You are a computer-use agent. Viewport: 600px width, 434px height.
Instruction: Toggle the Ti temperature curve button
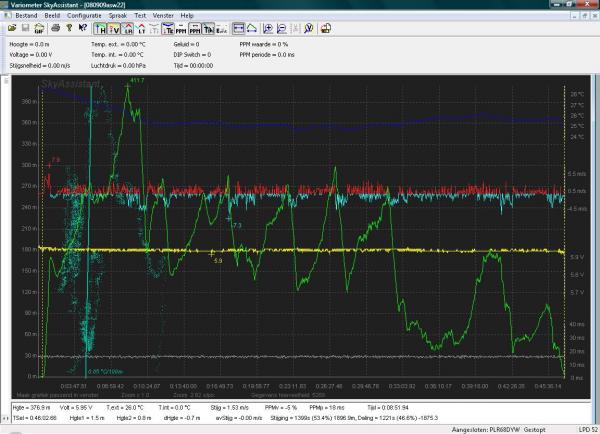(x=208, y=29)
